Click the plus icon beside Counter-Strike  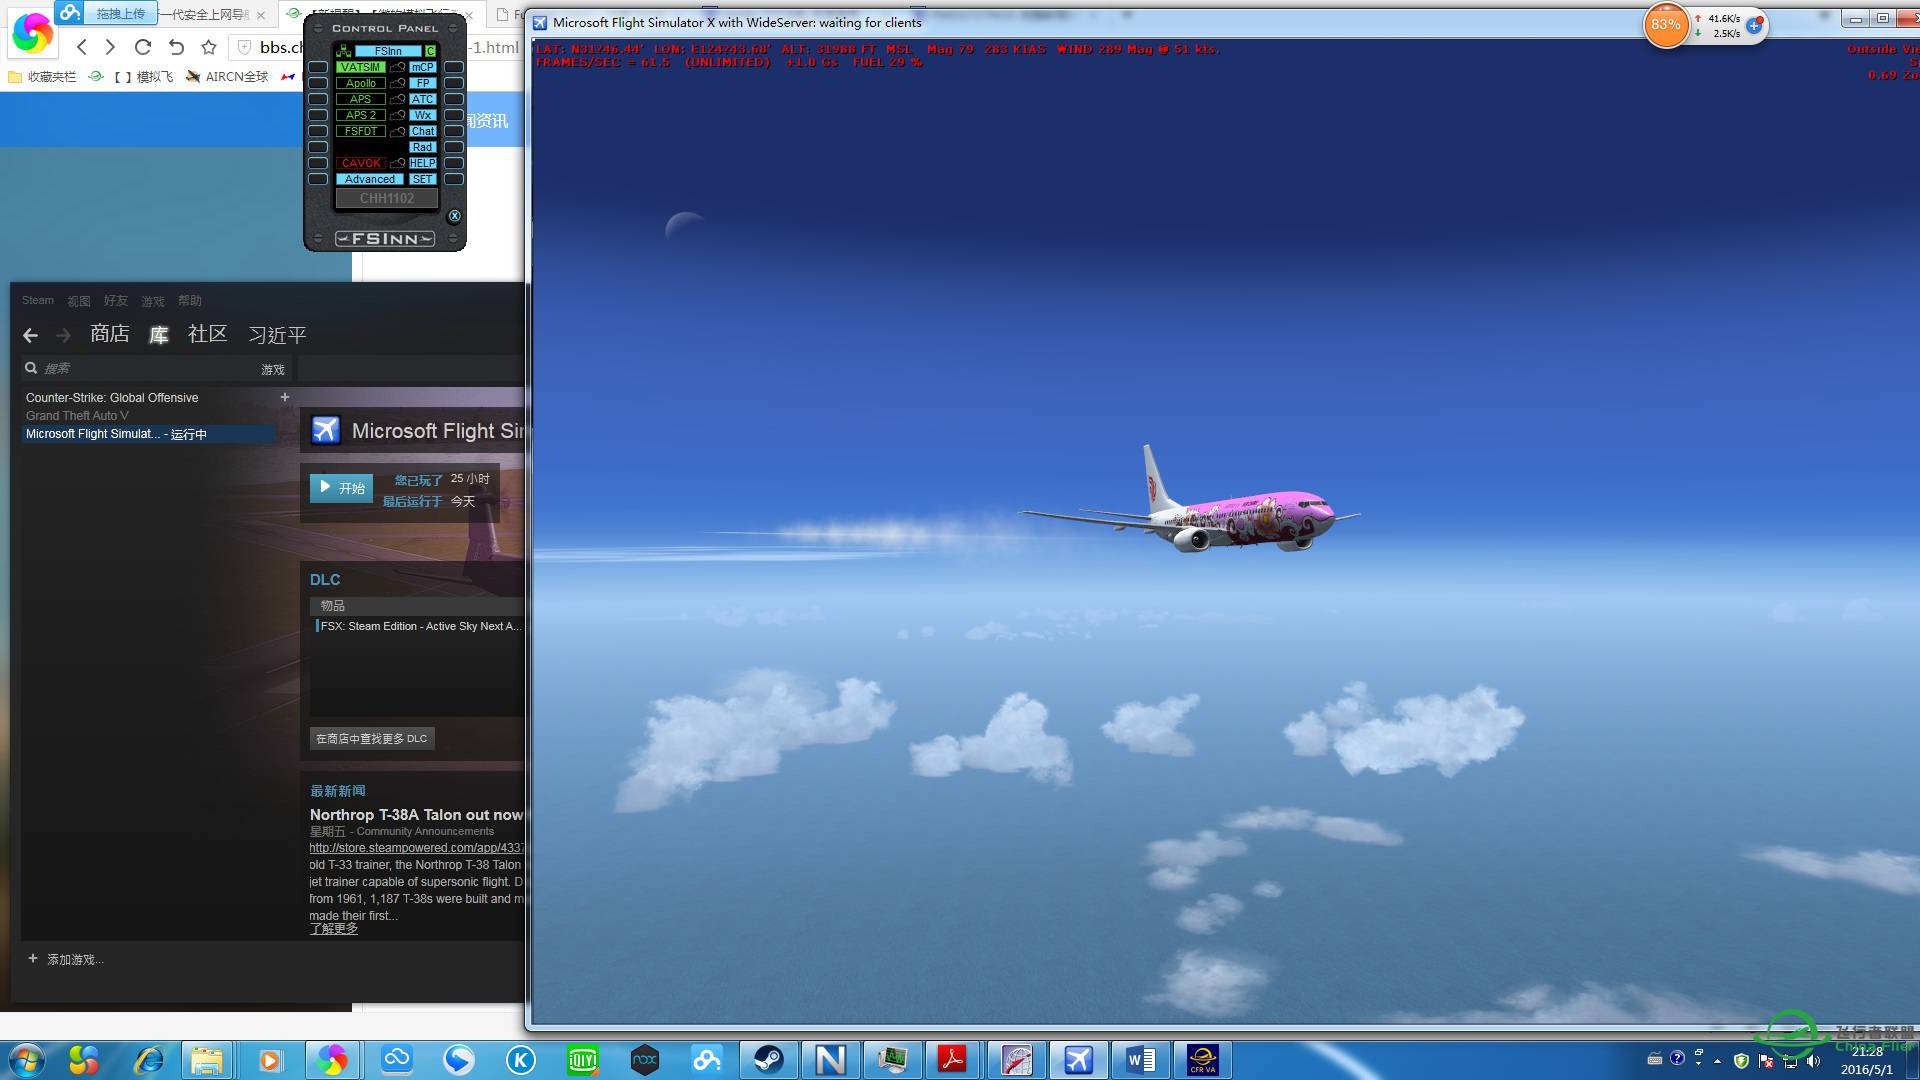(x=285, y=397)
